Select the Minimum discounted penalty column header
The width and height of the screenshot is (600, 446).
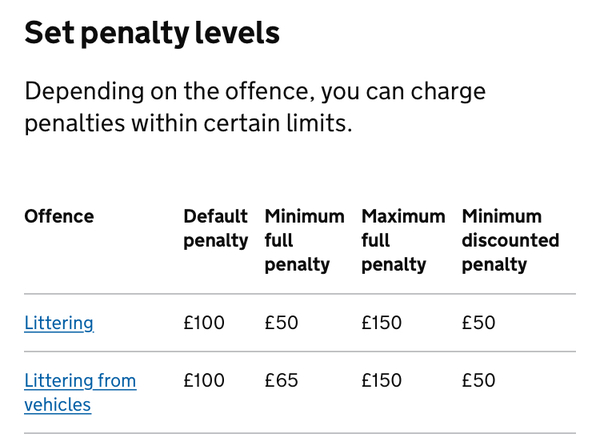coord(510,240)
